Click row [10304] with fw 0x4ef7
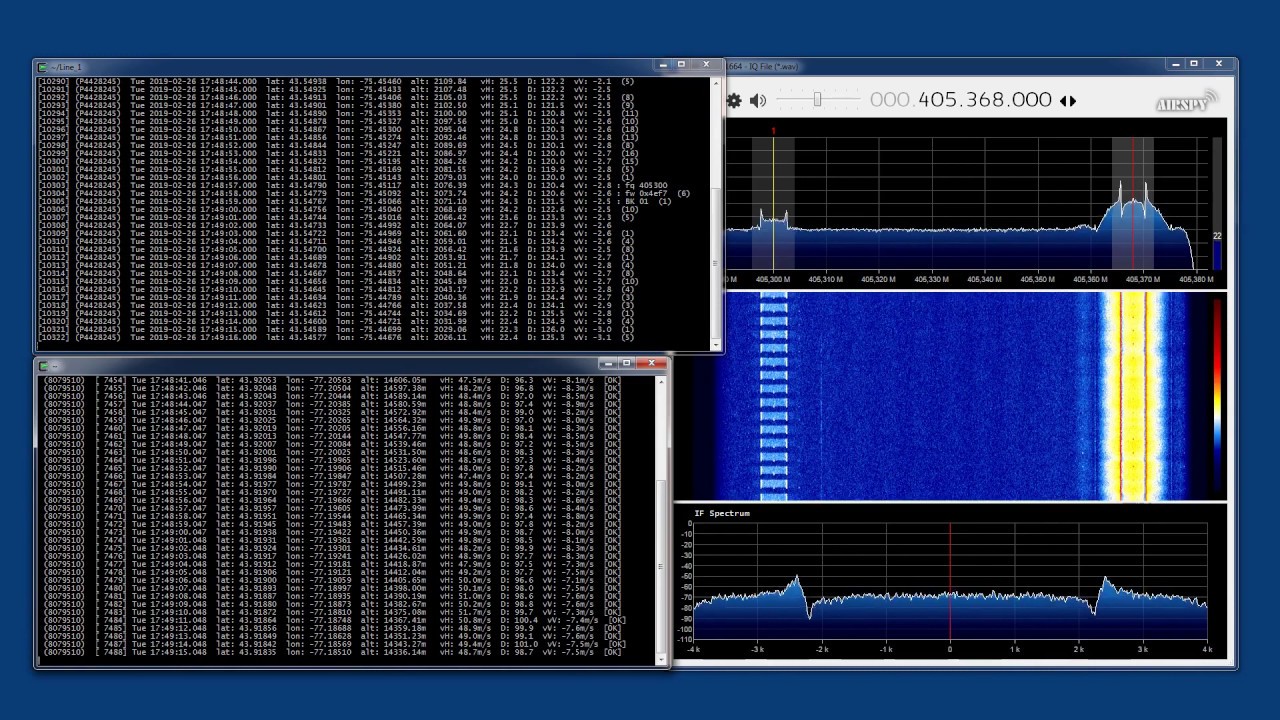The image size is (1280, 720). (x=364, y=193)
